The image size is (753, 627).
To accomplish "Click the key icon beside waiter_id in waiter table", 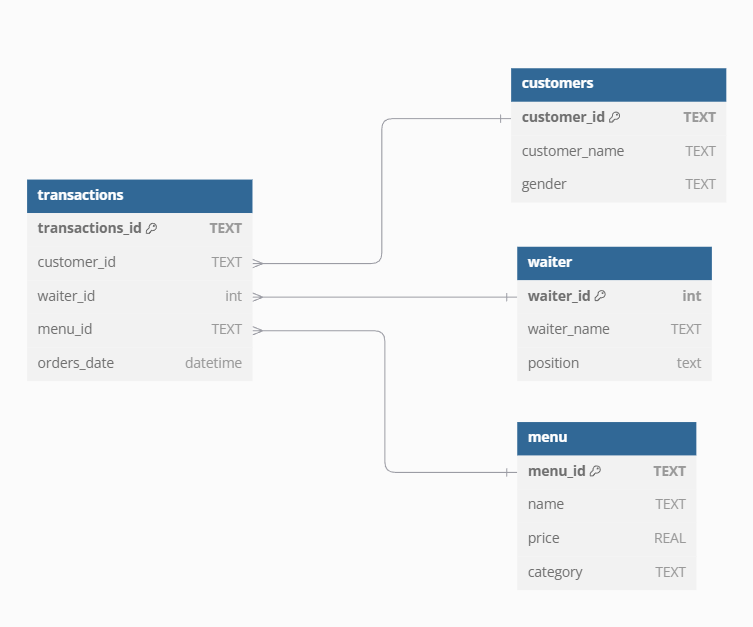I will coord(600,296).
